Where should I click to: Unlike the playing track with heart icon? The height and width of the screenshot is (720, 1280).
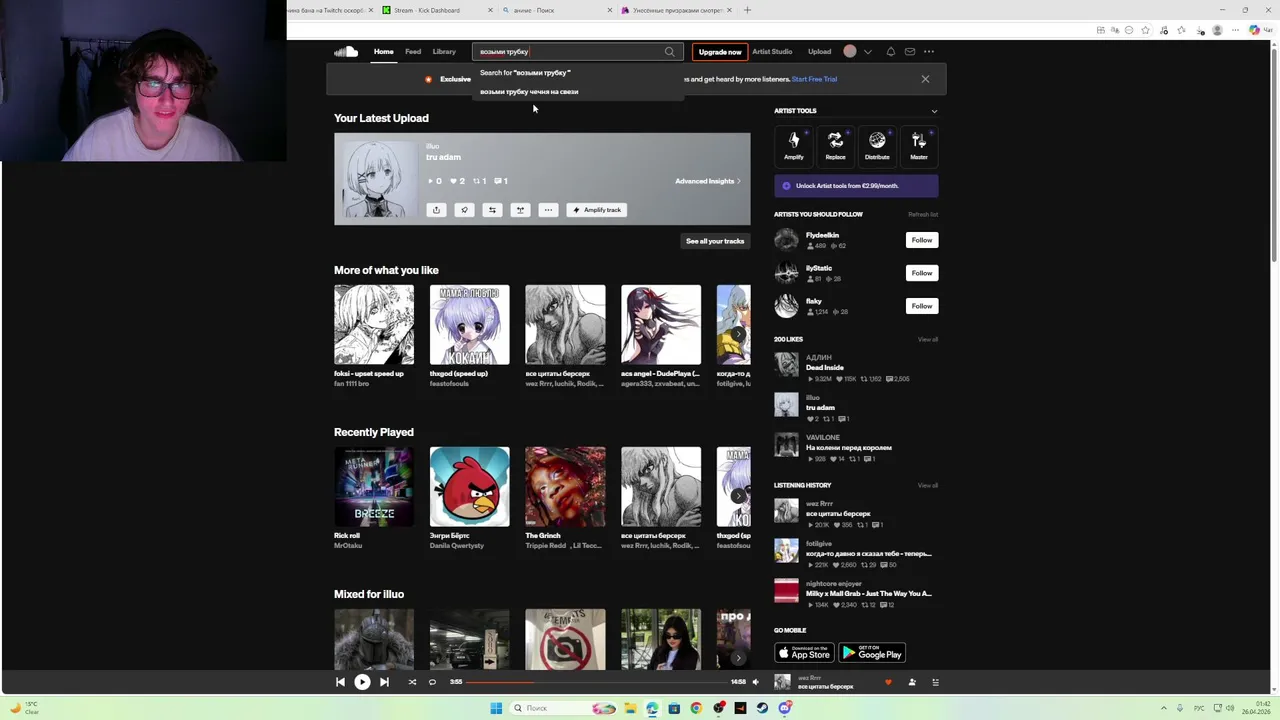(x=888, y=682)
